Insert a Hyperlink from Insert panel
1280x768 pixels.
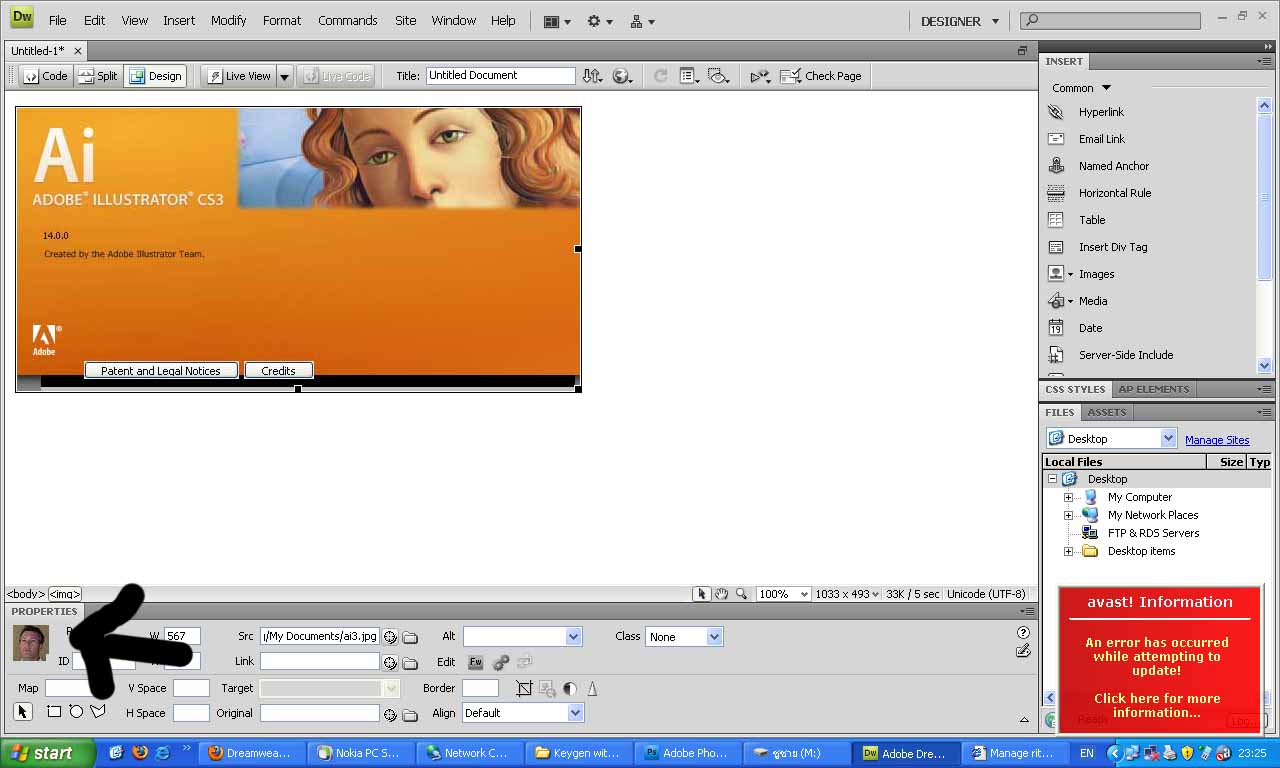1101,112
